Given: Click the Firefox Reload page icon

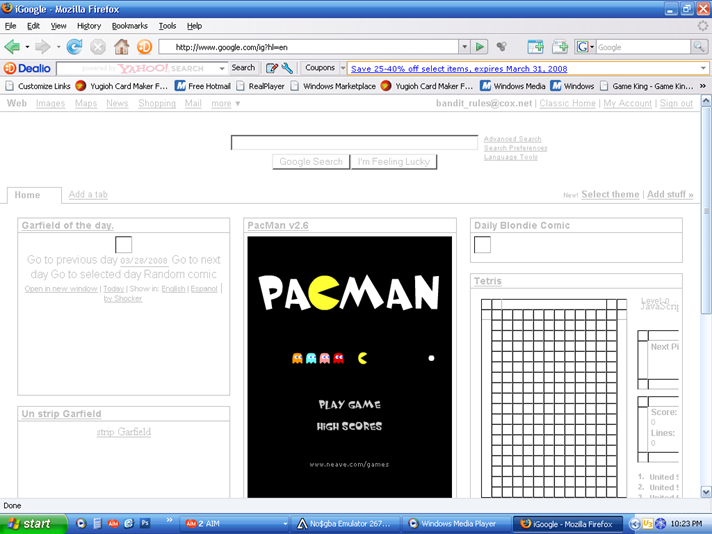Looking at the screenshot, I should [x=74, y=47].
